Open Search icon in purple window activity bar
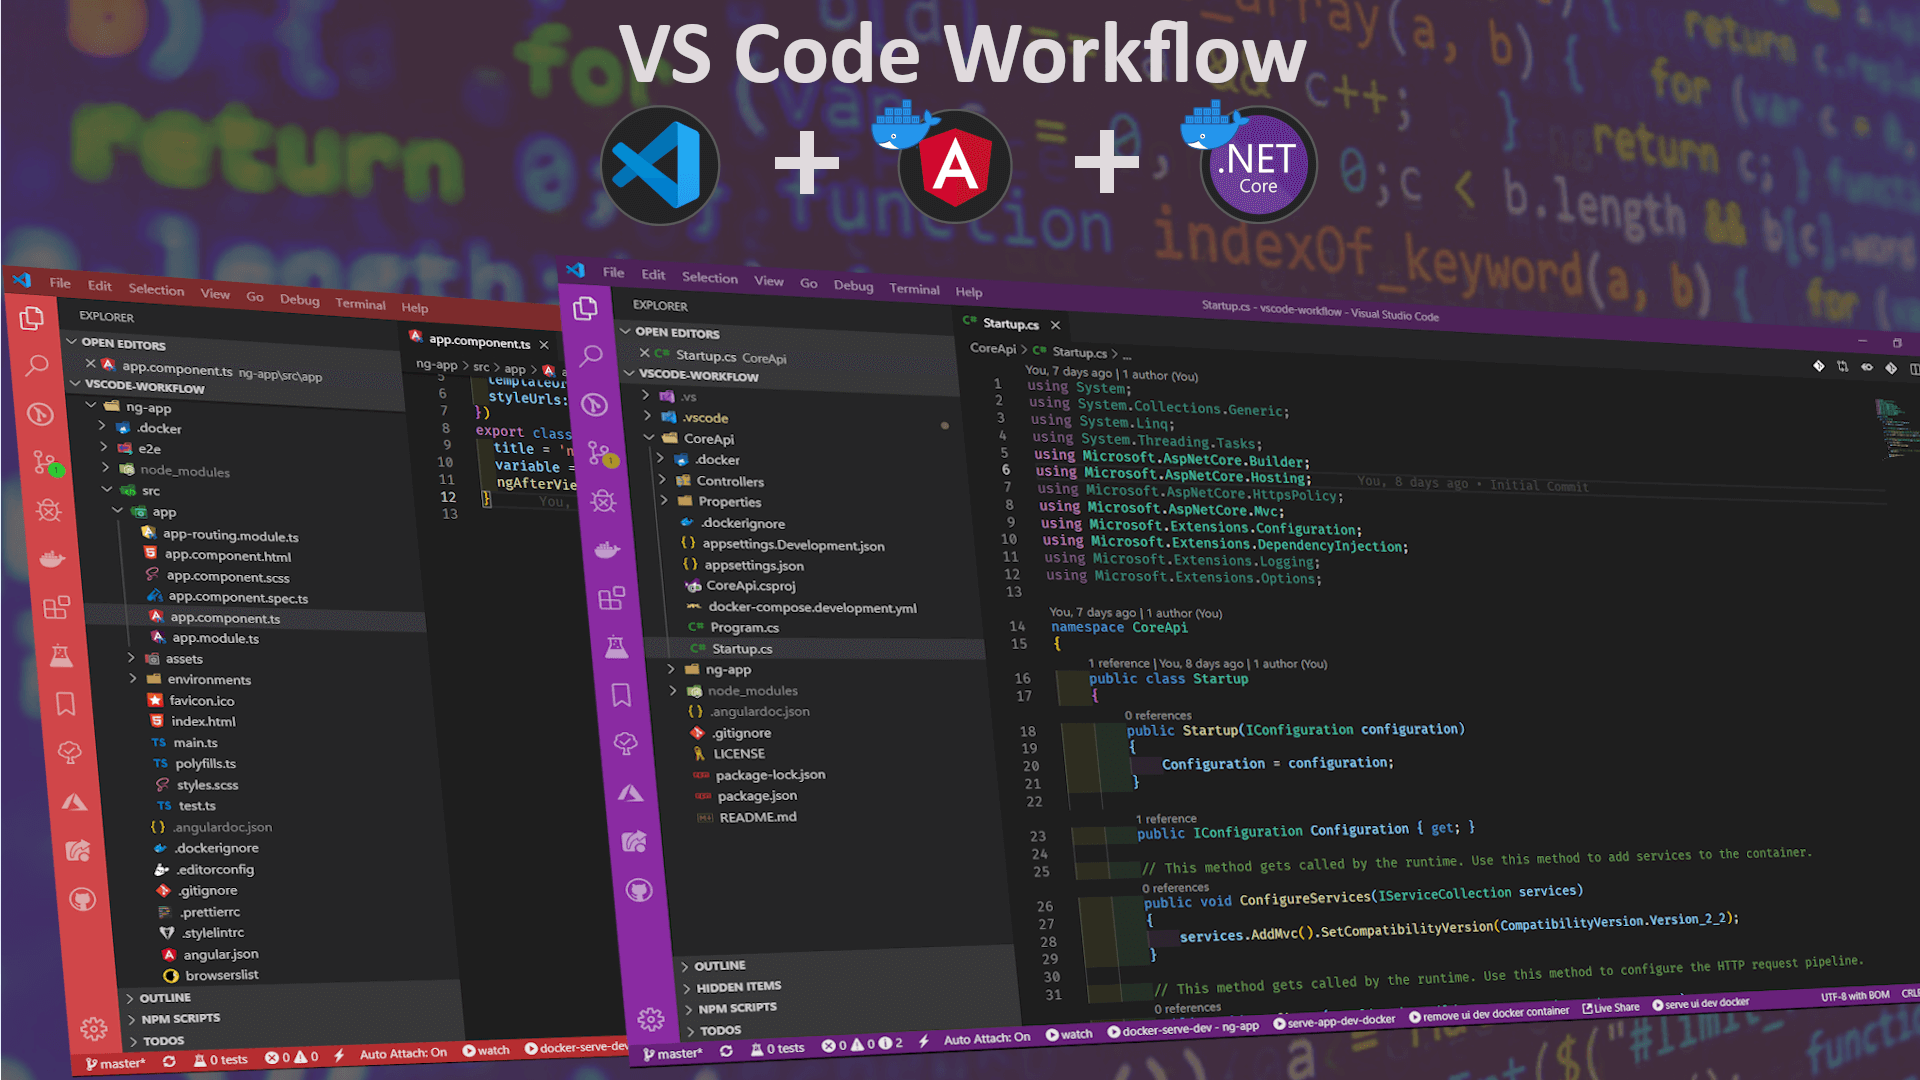 (591, 355)
